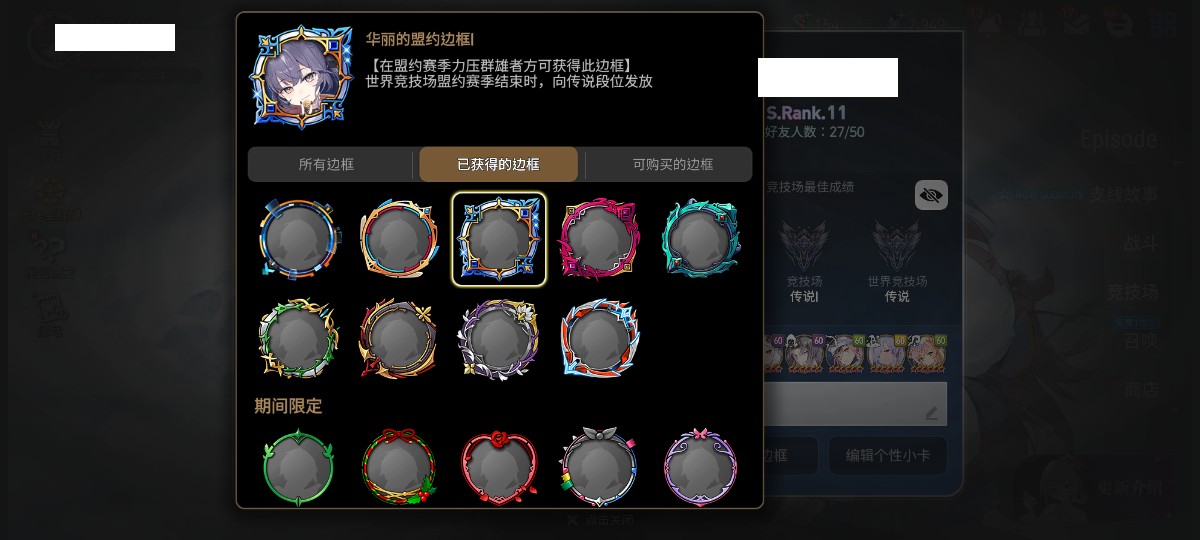Open the 可购买的边框 tab

pyautogui.click(x=672, y=164)
